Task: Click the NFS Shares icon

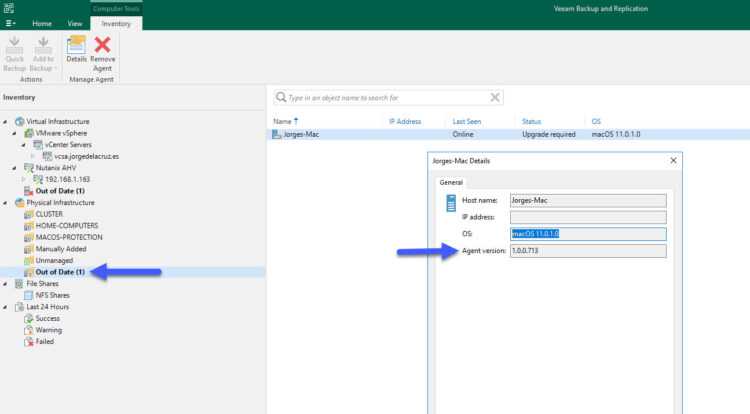Action: (x=29, y=295)
